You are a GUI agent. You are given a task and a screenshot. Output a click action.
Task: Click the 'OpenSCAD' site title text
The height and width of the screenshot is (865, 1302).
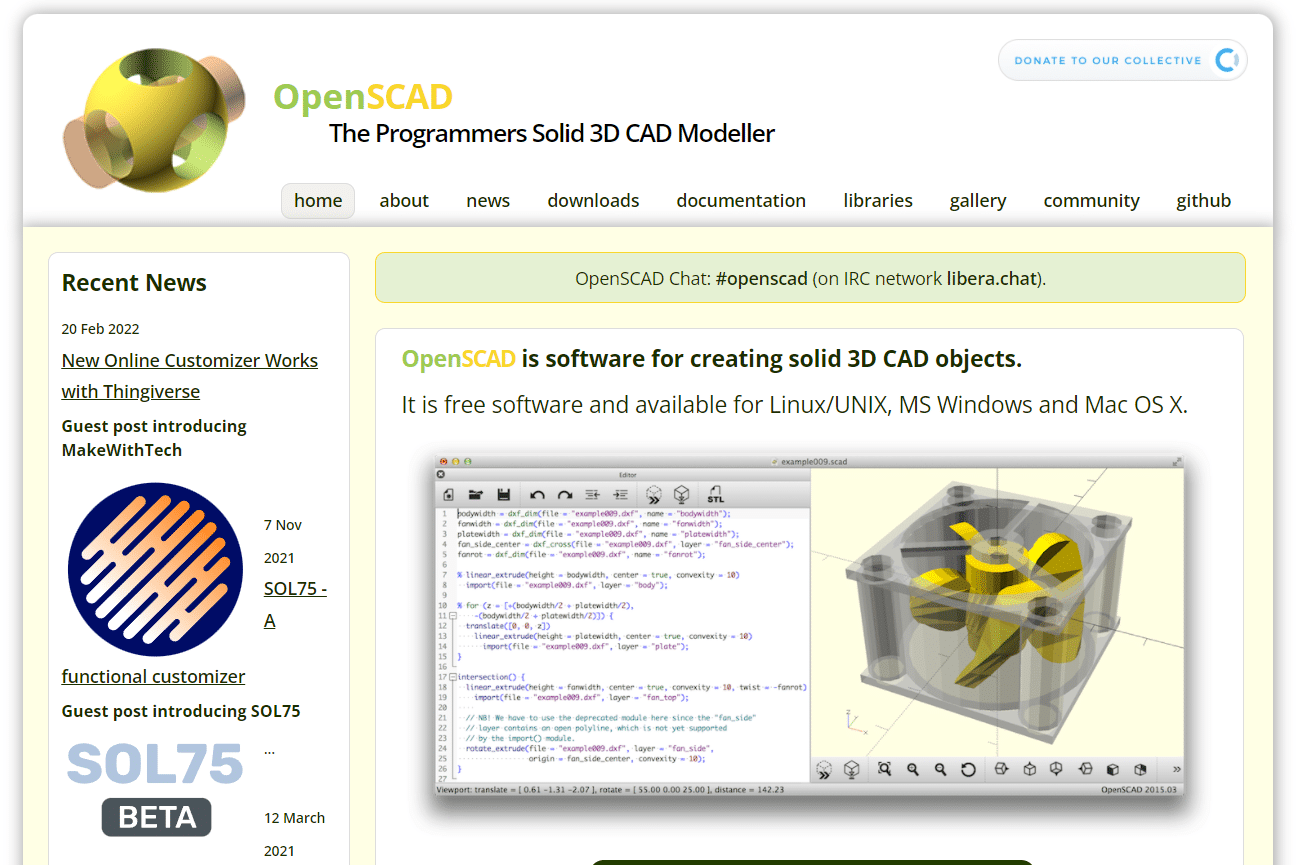coord(363,97)
